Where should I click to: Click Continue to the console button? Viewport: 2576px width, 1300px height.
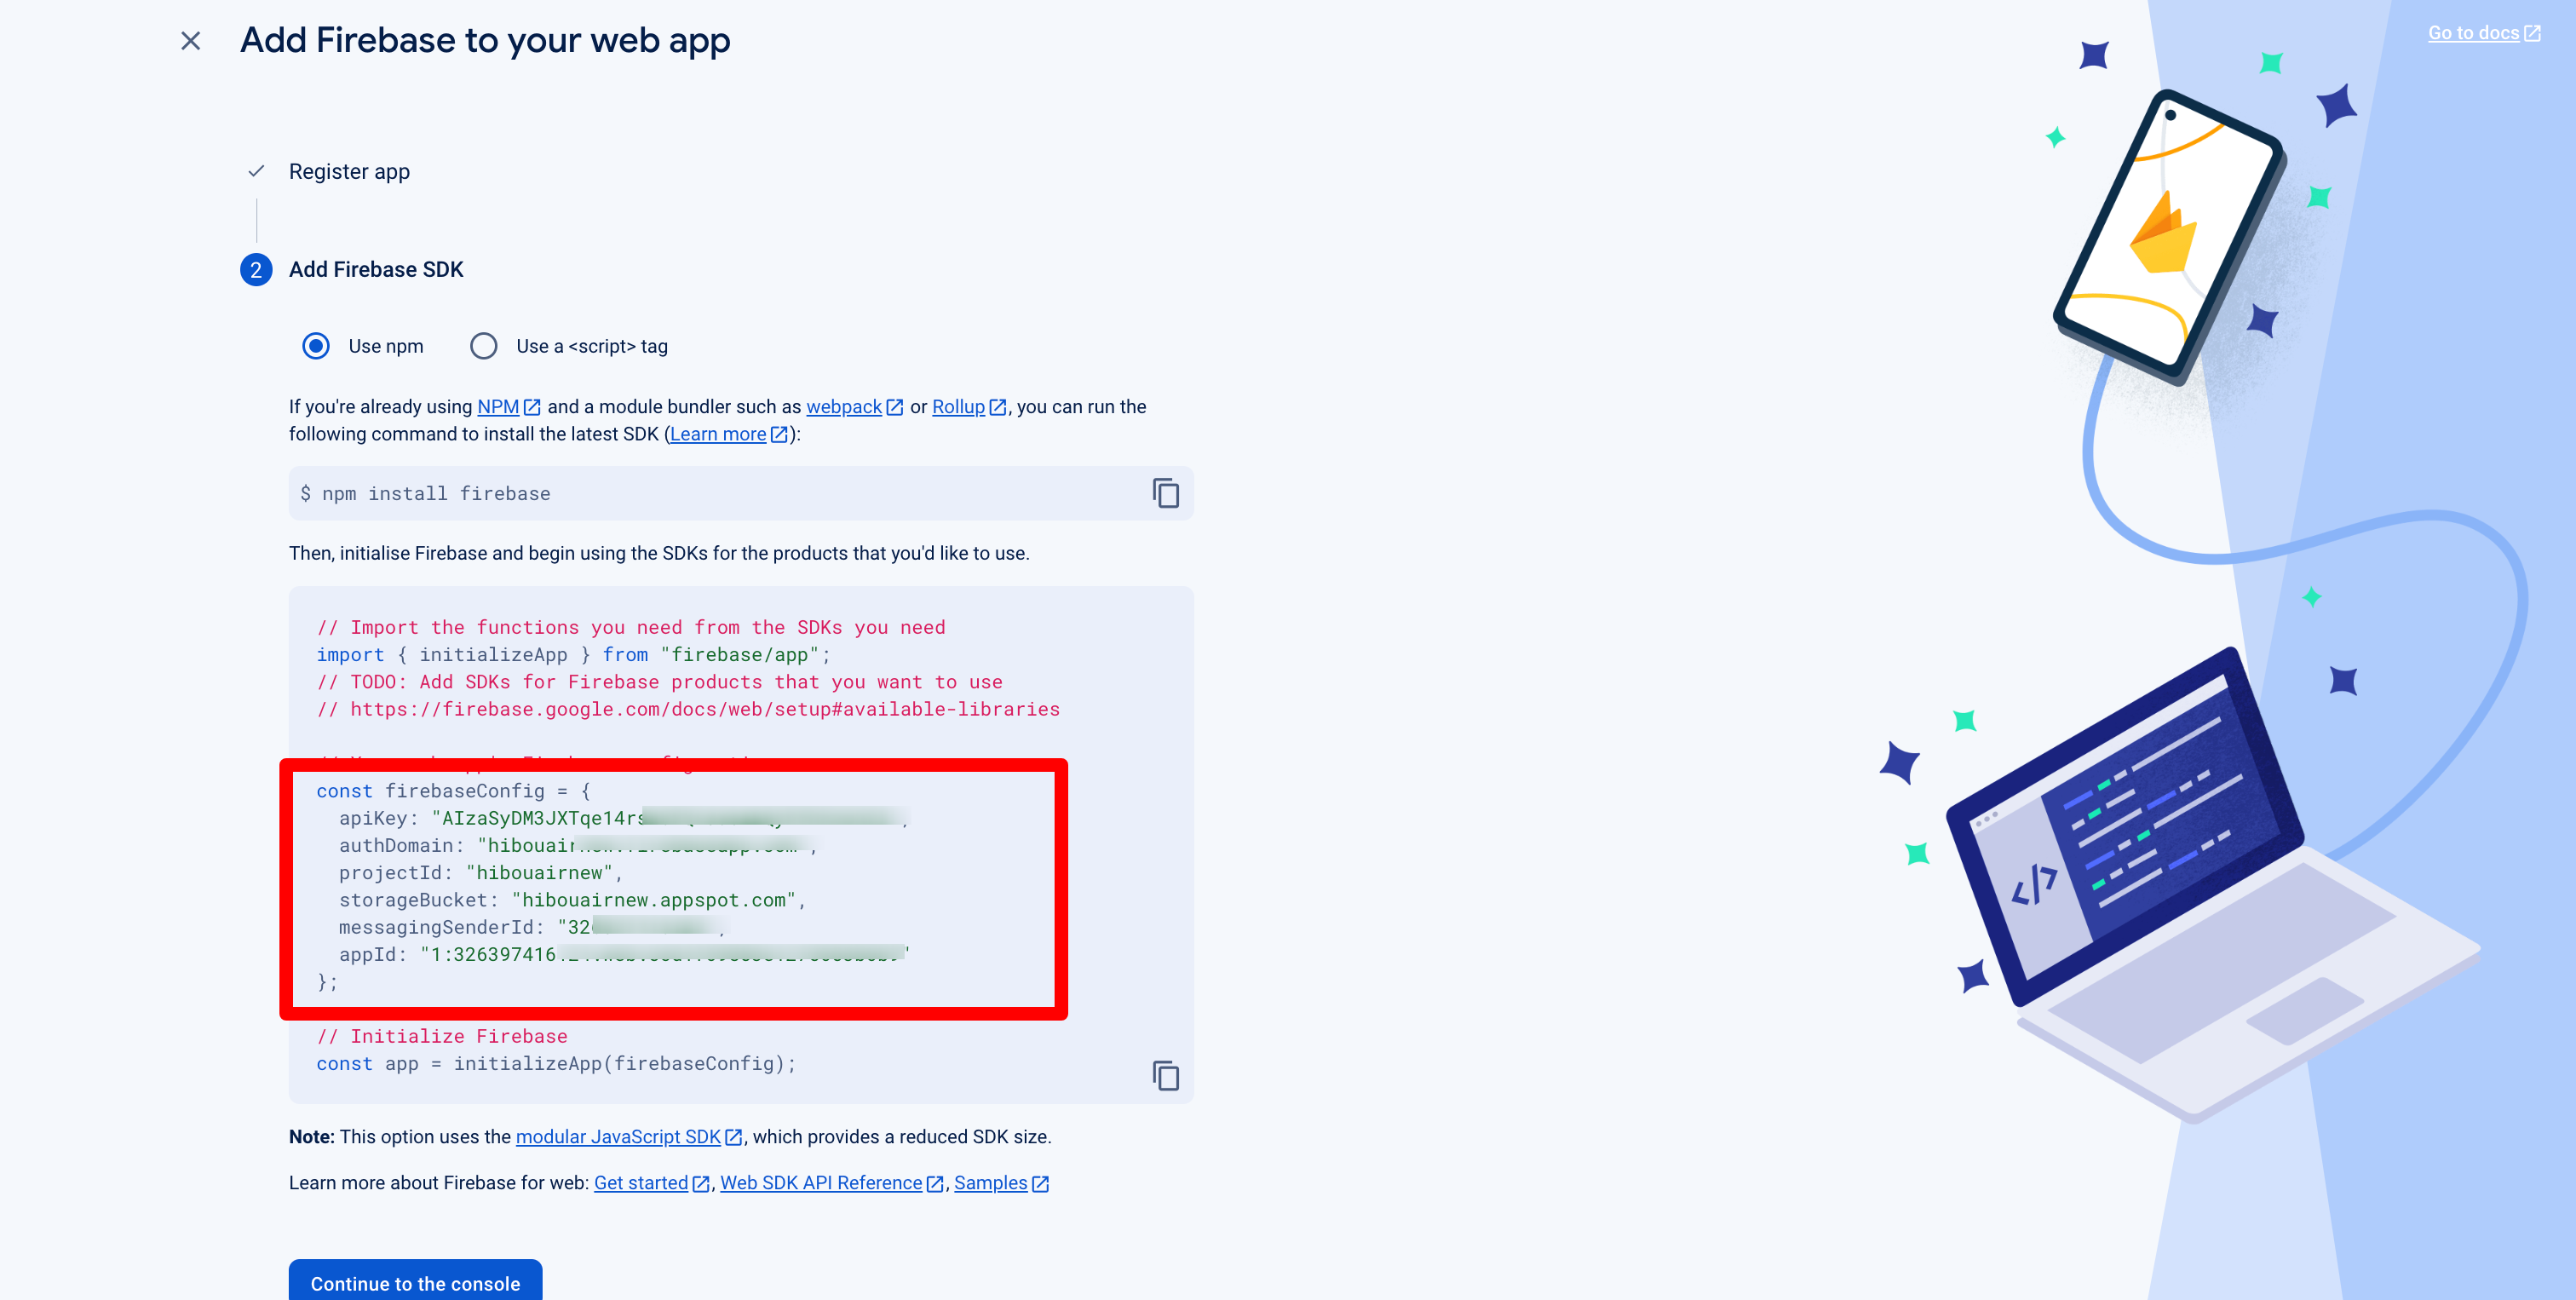415,1282
